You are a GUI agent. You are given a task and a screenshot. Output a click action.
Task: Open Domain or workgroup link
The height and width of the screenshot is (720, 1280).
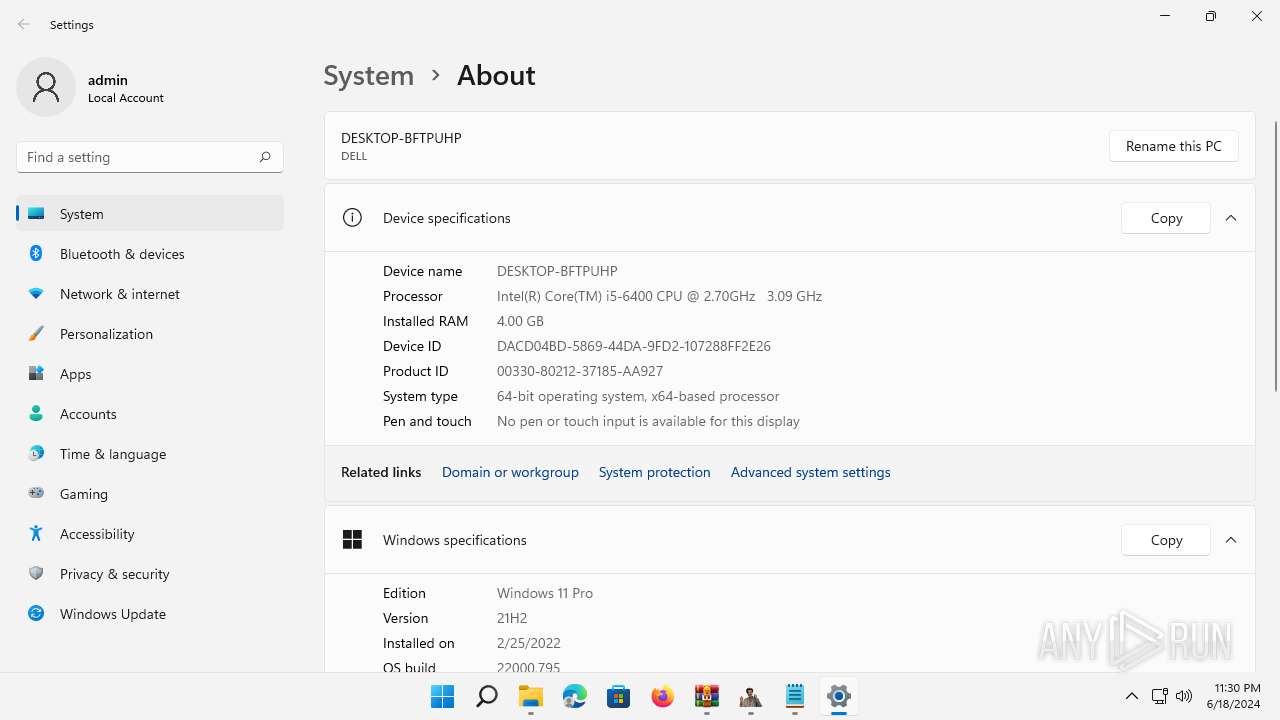click(x=510, y=472)
